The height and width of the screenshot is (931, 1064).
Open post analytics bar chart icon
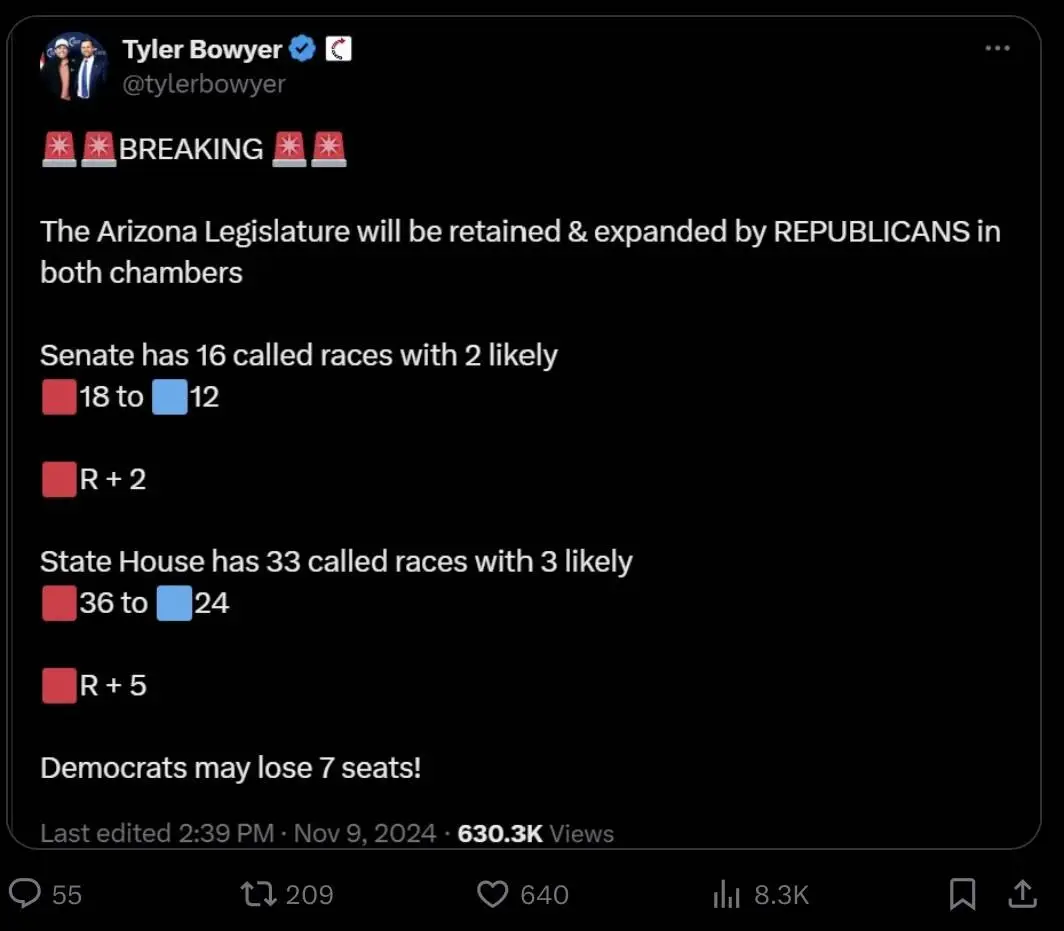(726, 894)
